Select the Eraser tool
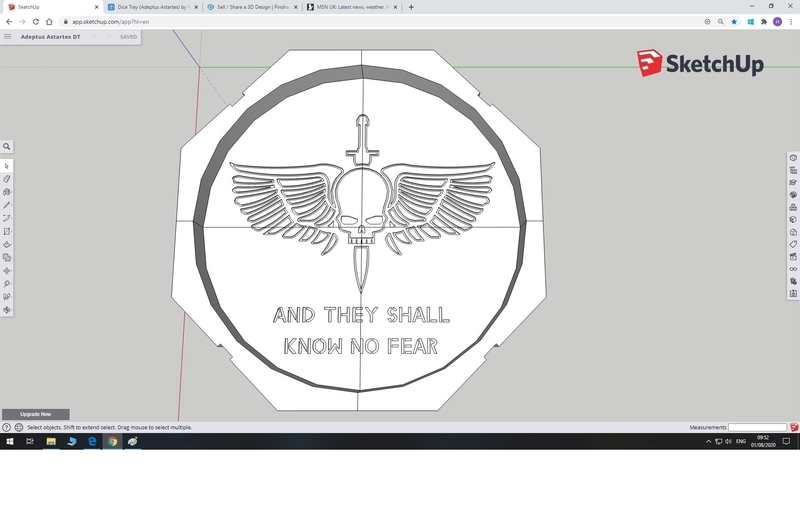This screenshot has height=508, width=800. [7, 179]
